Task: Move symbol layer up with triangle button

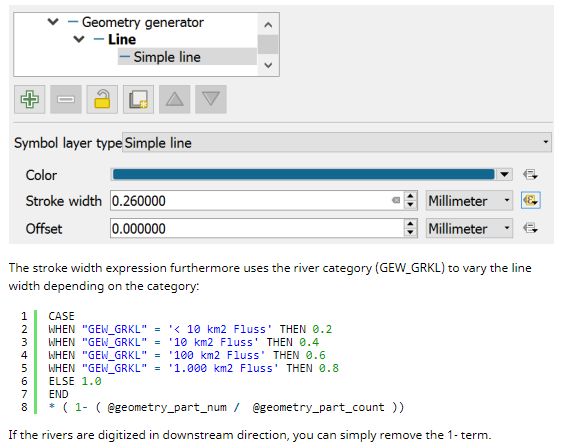Action: [175, 99]
